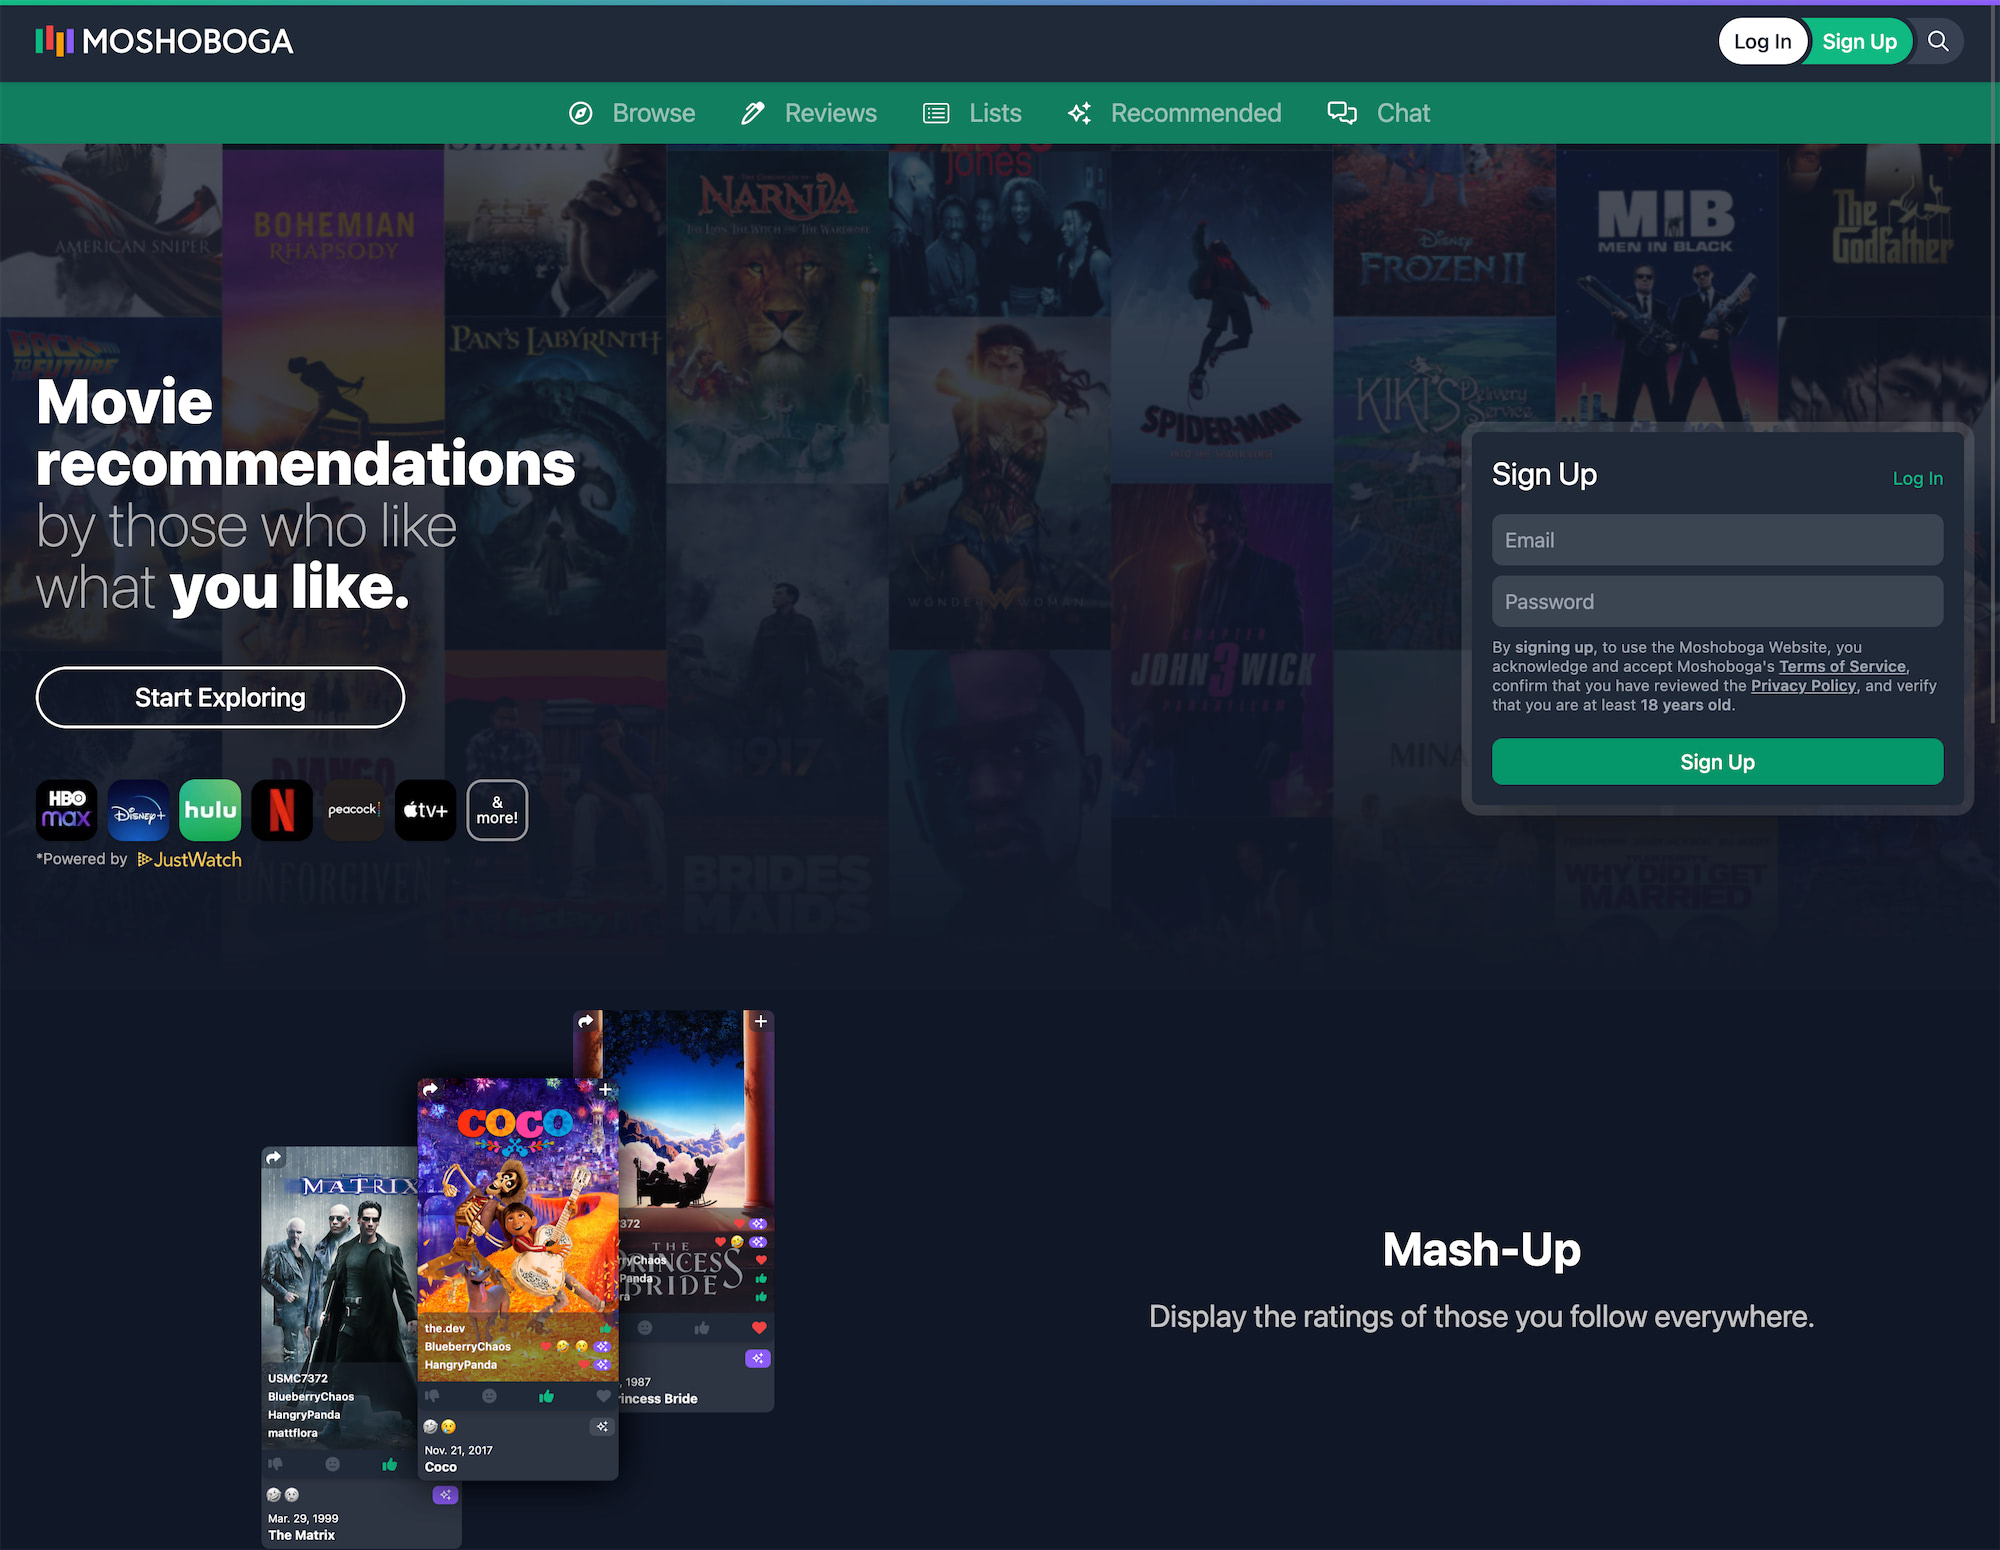Image resolution: width=2000 pixels, height=1550 pixels.
Task: Select the Peacock streaming icon
Action: pyautogui.click(x=354, y=810)
